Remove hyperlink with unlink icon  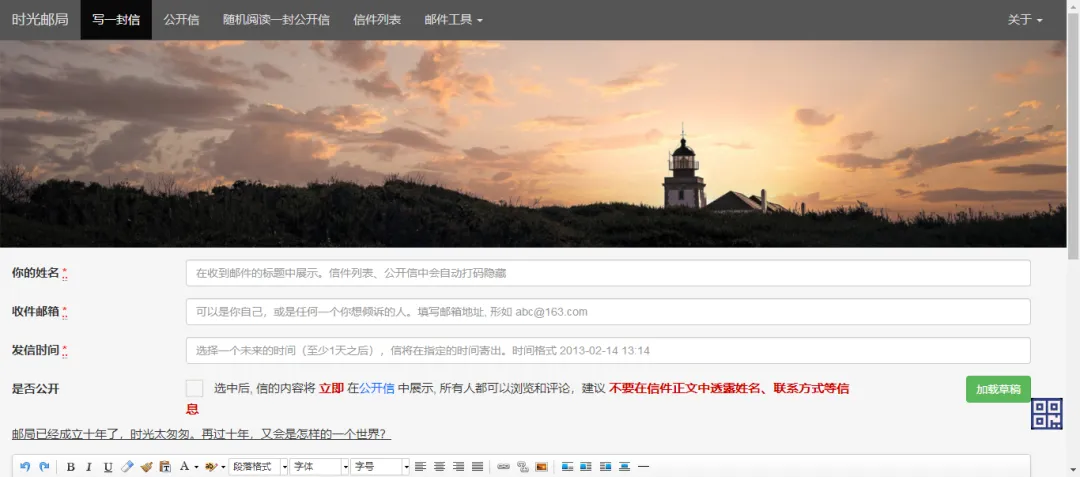(523, 467)
